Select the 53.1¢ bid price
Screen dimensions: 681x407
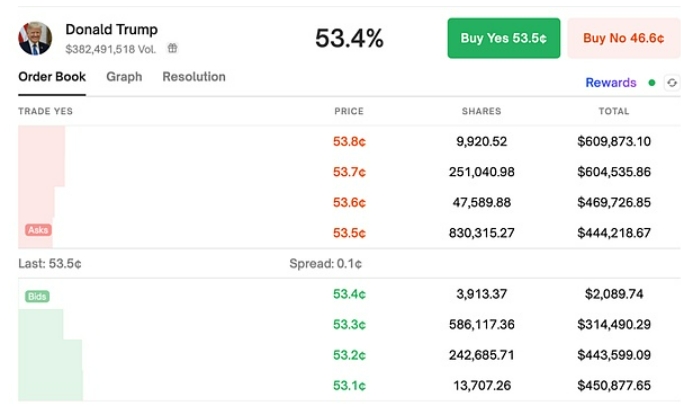349,386
